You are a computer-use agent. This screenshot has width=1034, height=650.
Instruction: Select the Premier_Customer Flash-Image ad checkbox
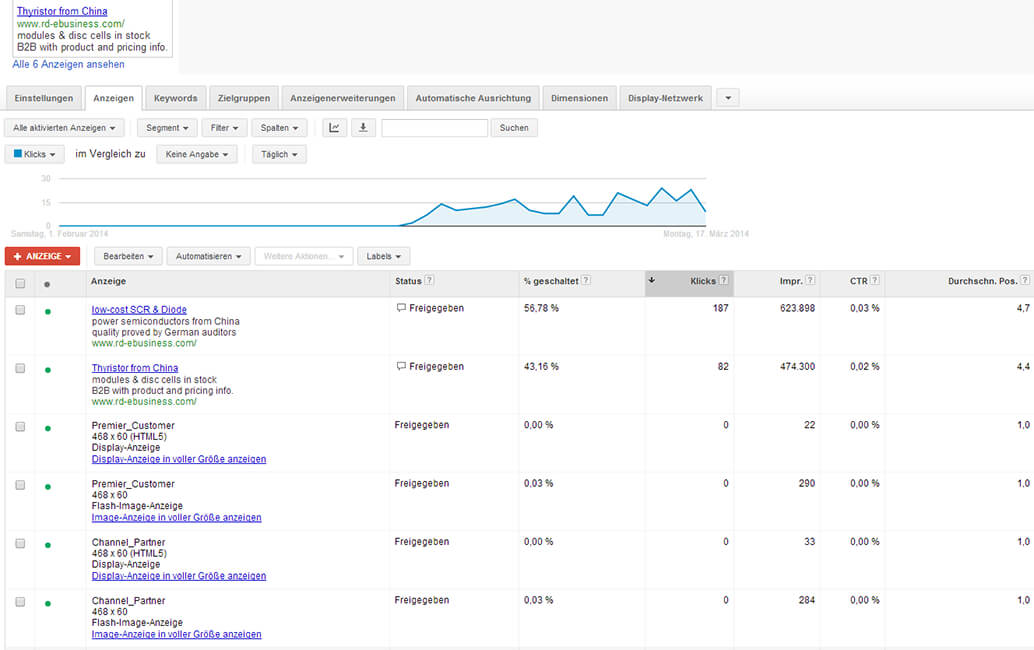pos(20,485)
